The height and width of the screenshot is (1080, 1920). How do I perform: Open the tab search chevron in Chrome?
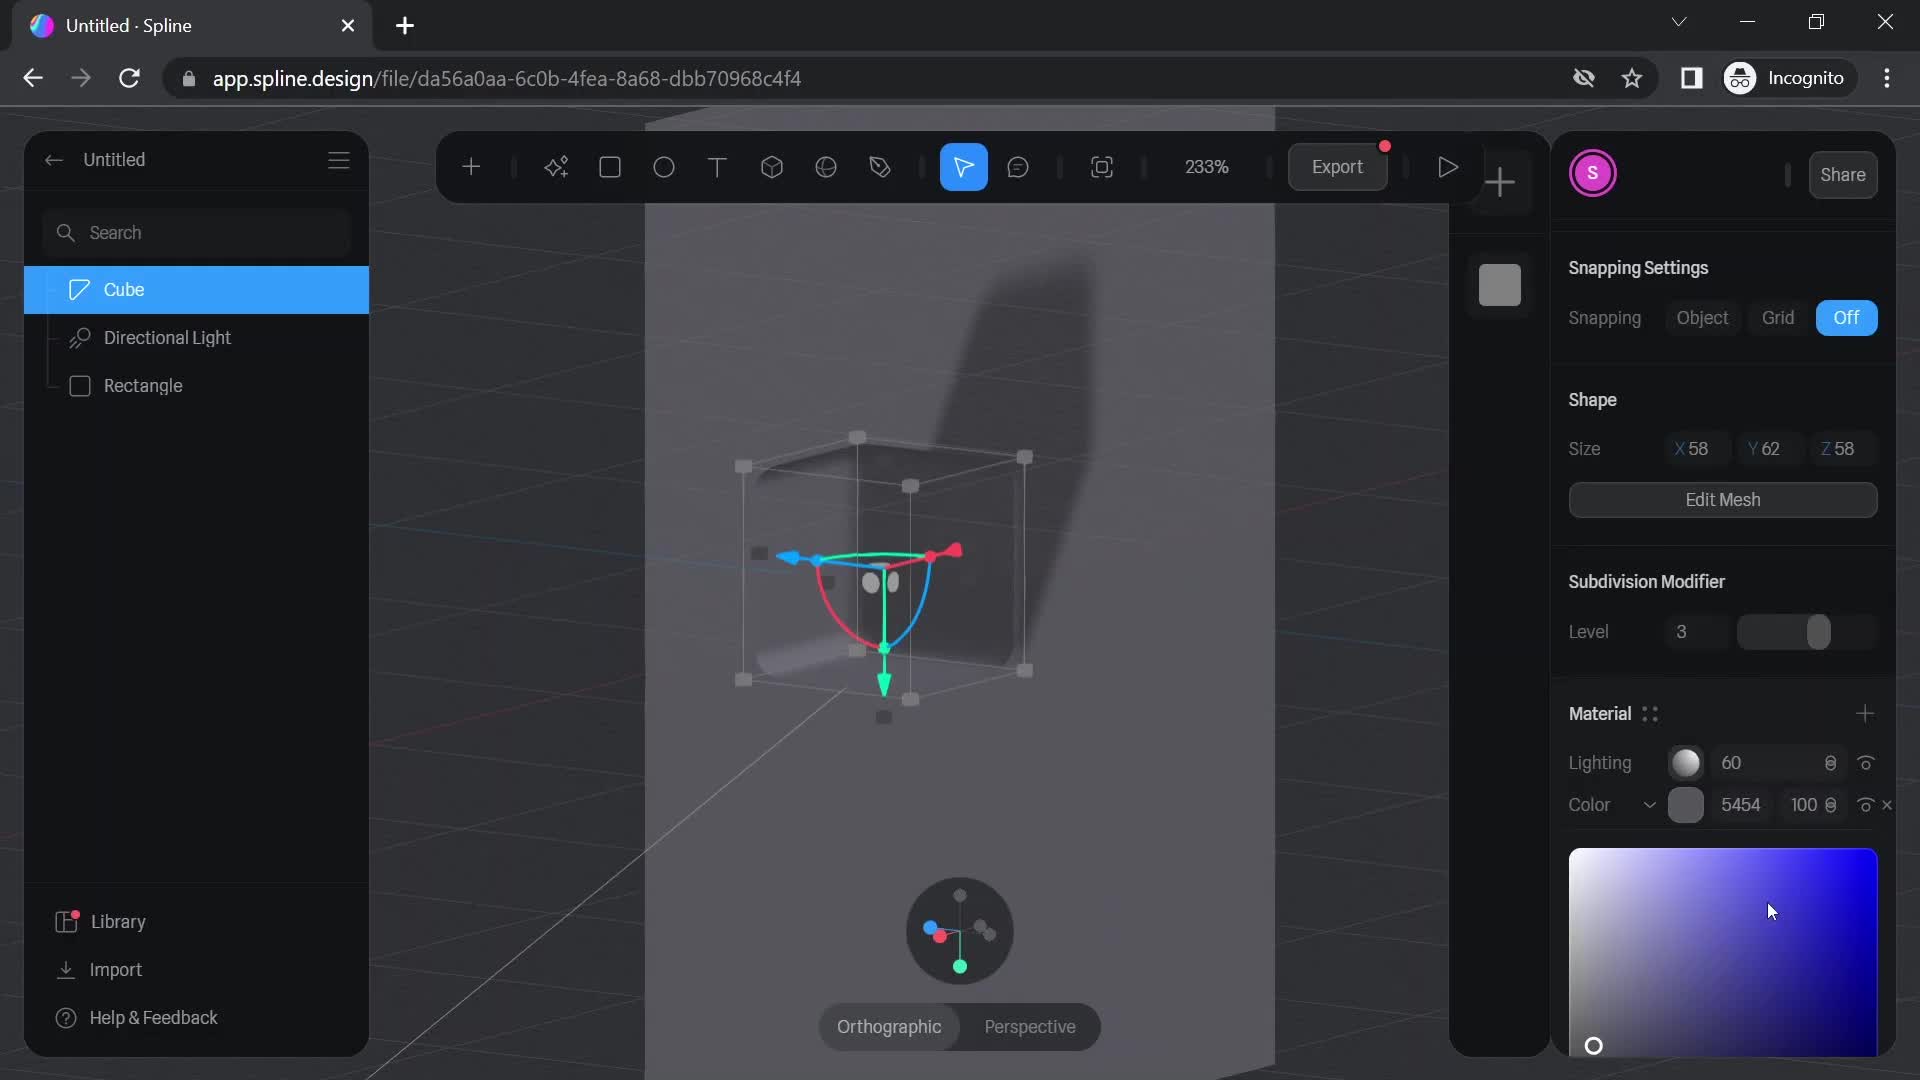coord(1679,22)
